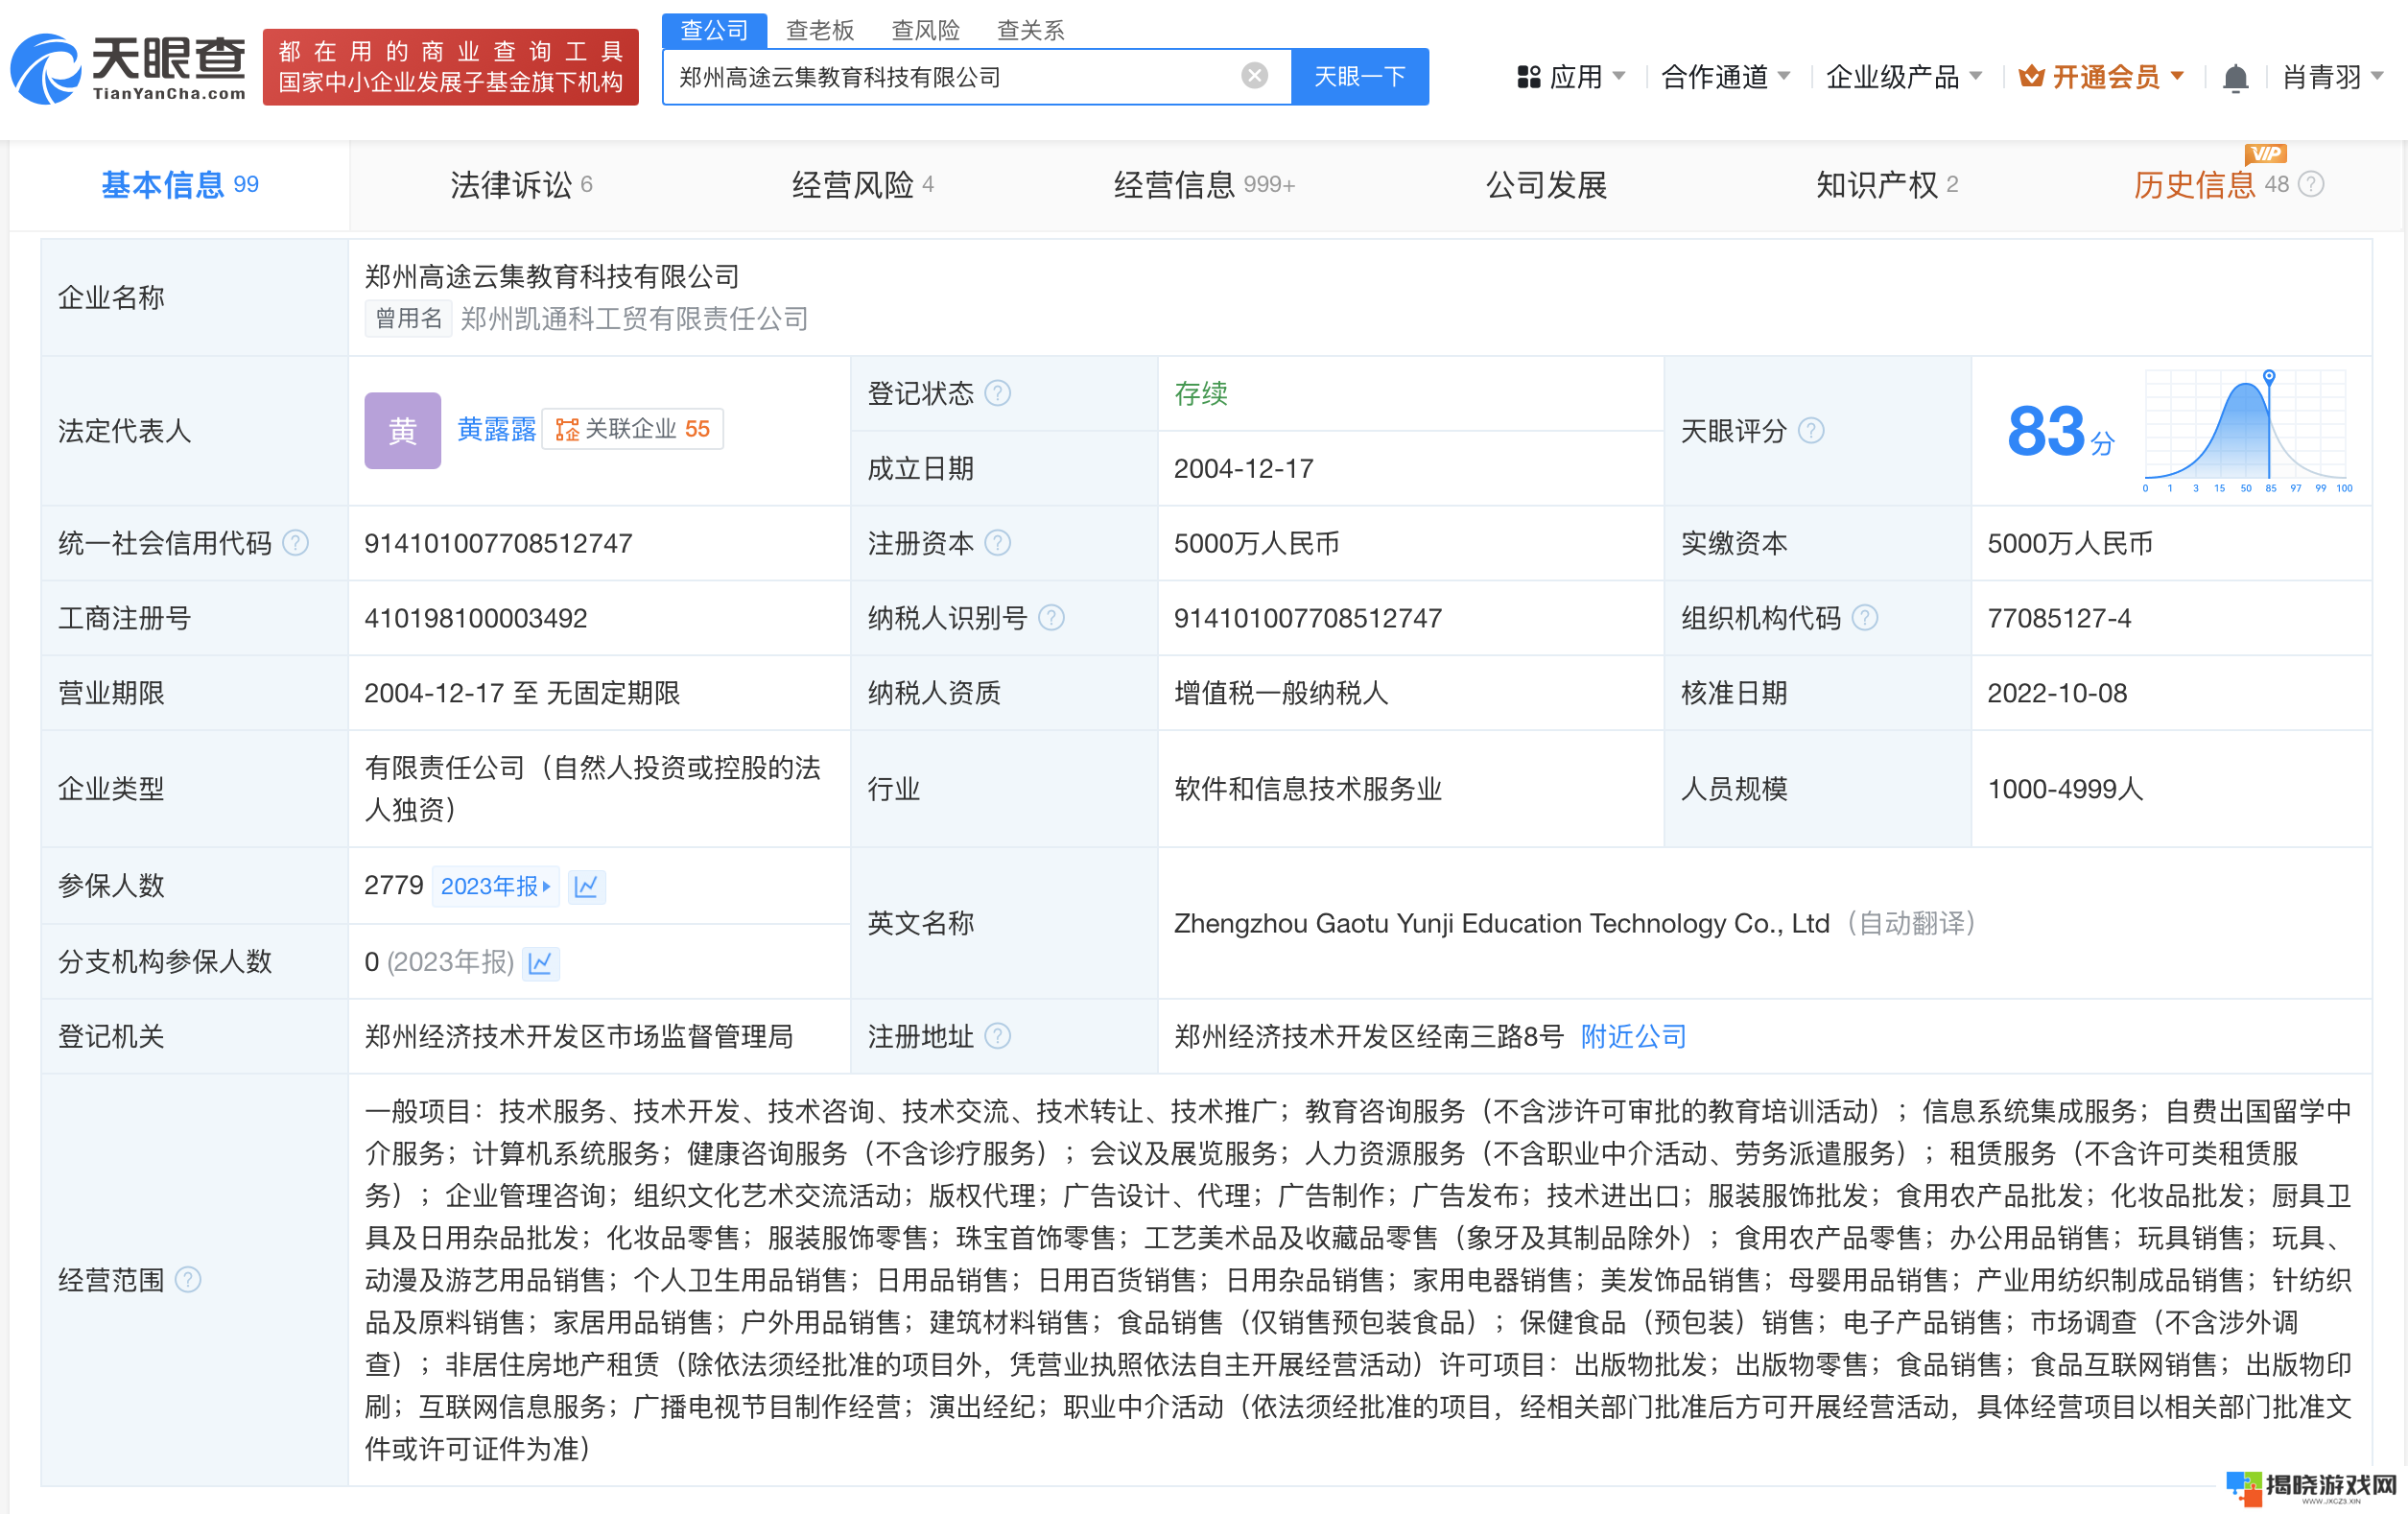Click 软件和信息技术服务业 industry value
The width and height of the screenshot is (2408, 1514).
pyautogui.click(x=1308, y=789)
